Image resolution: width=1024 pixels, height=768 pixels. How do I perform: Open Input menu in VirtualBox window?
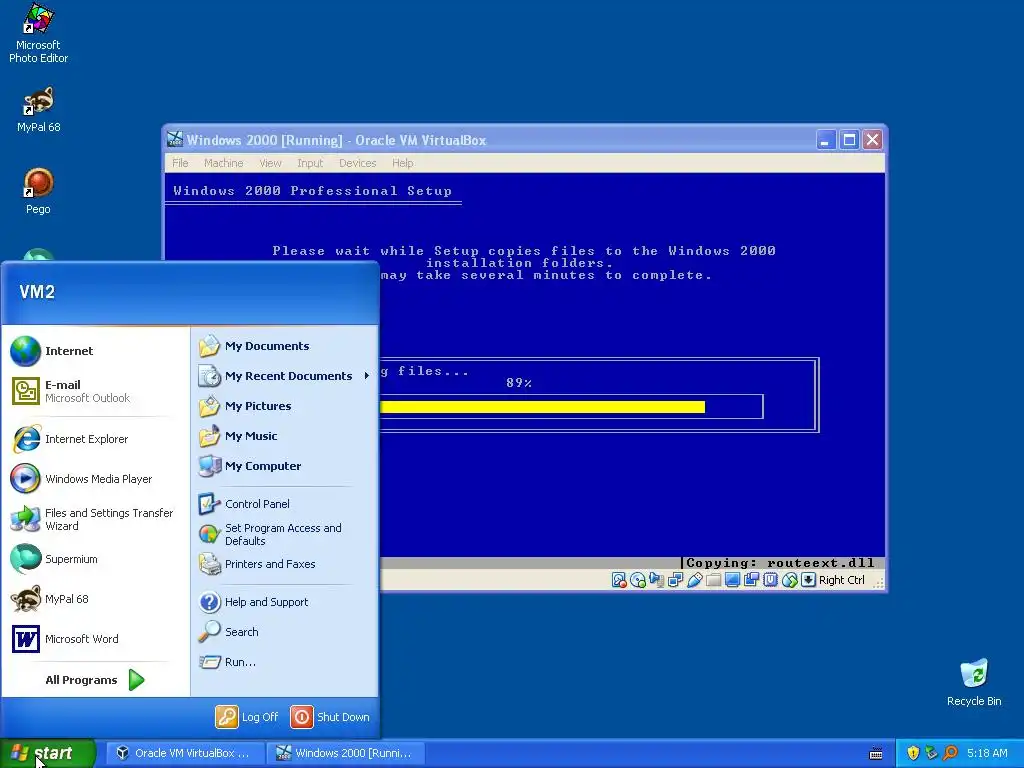310,163
